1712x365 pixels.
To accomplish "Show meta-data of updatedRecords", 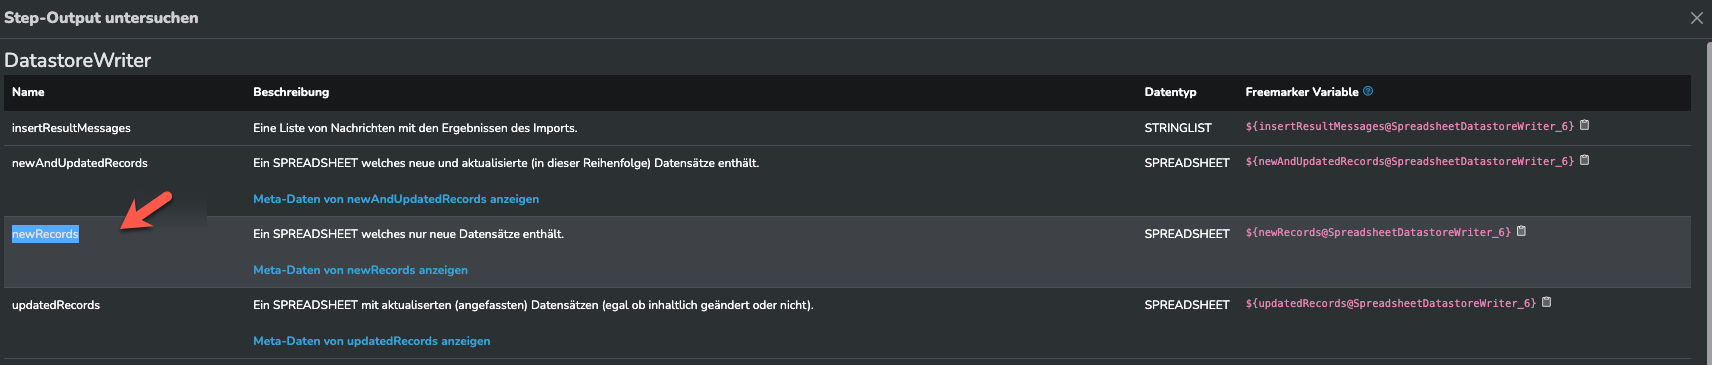I will (371, 341).
